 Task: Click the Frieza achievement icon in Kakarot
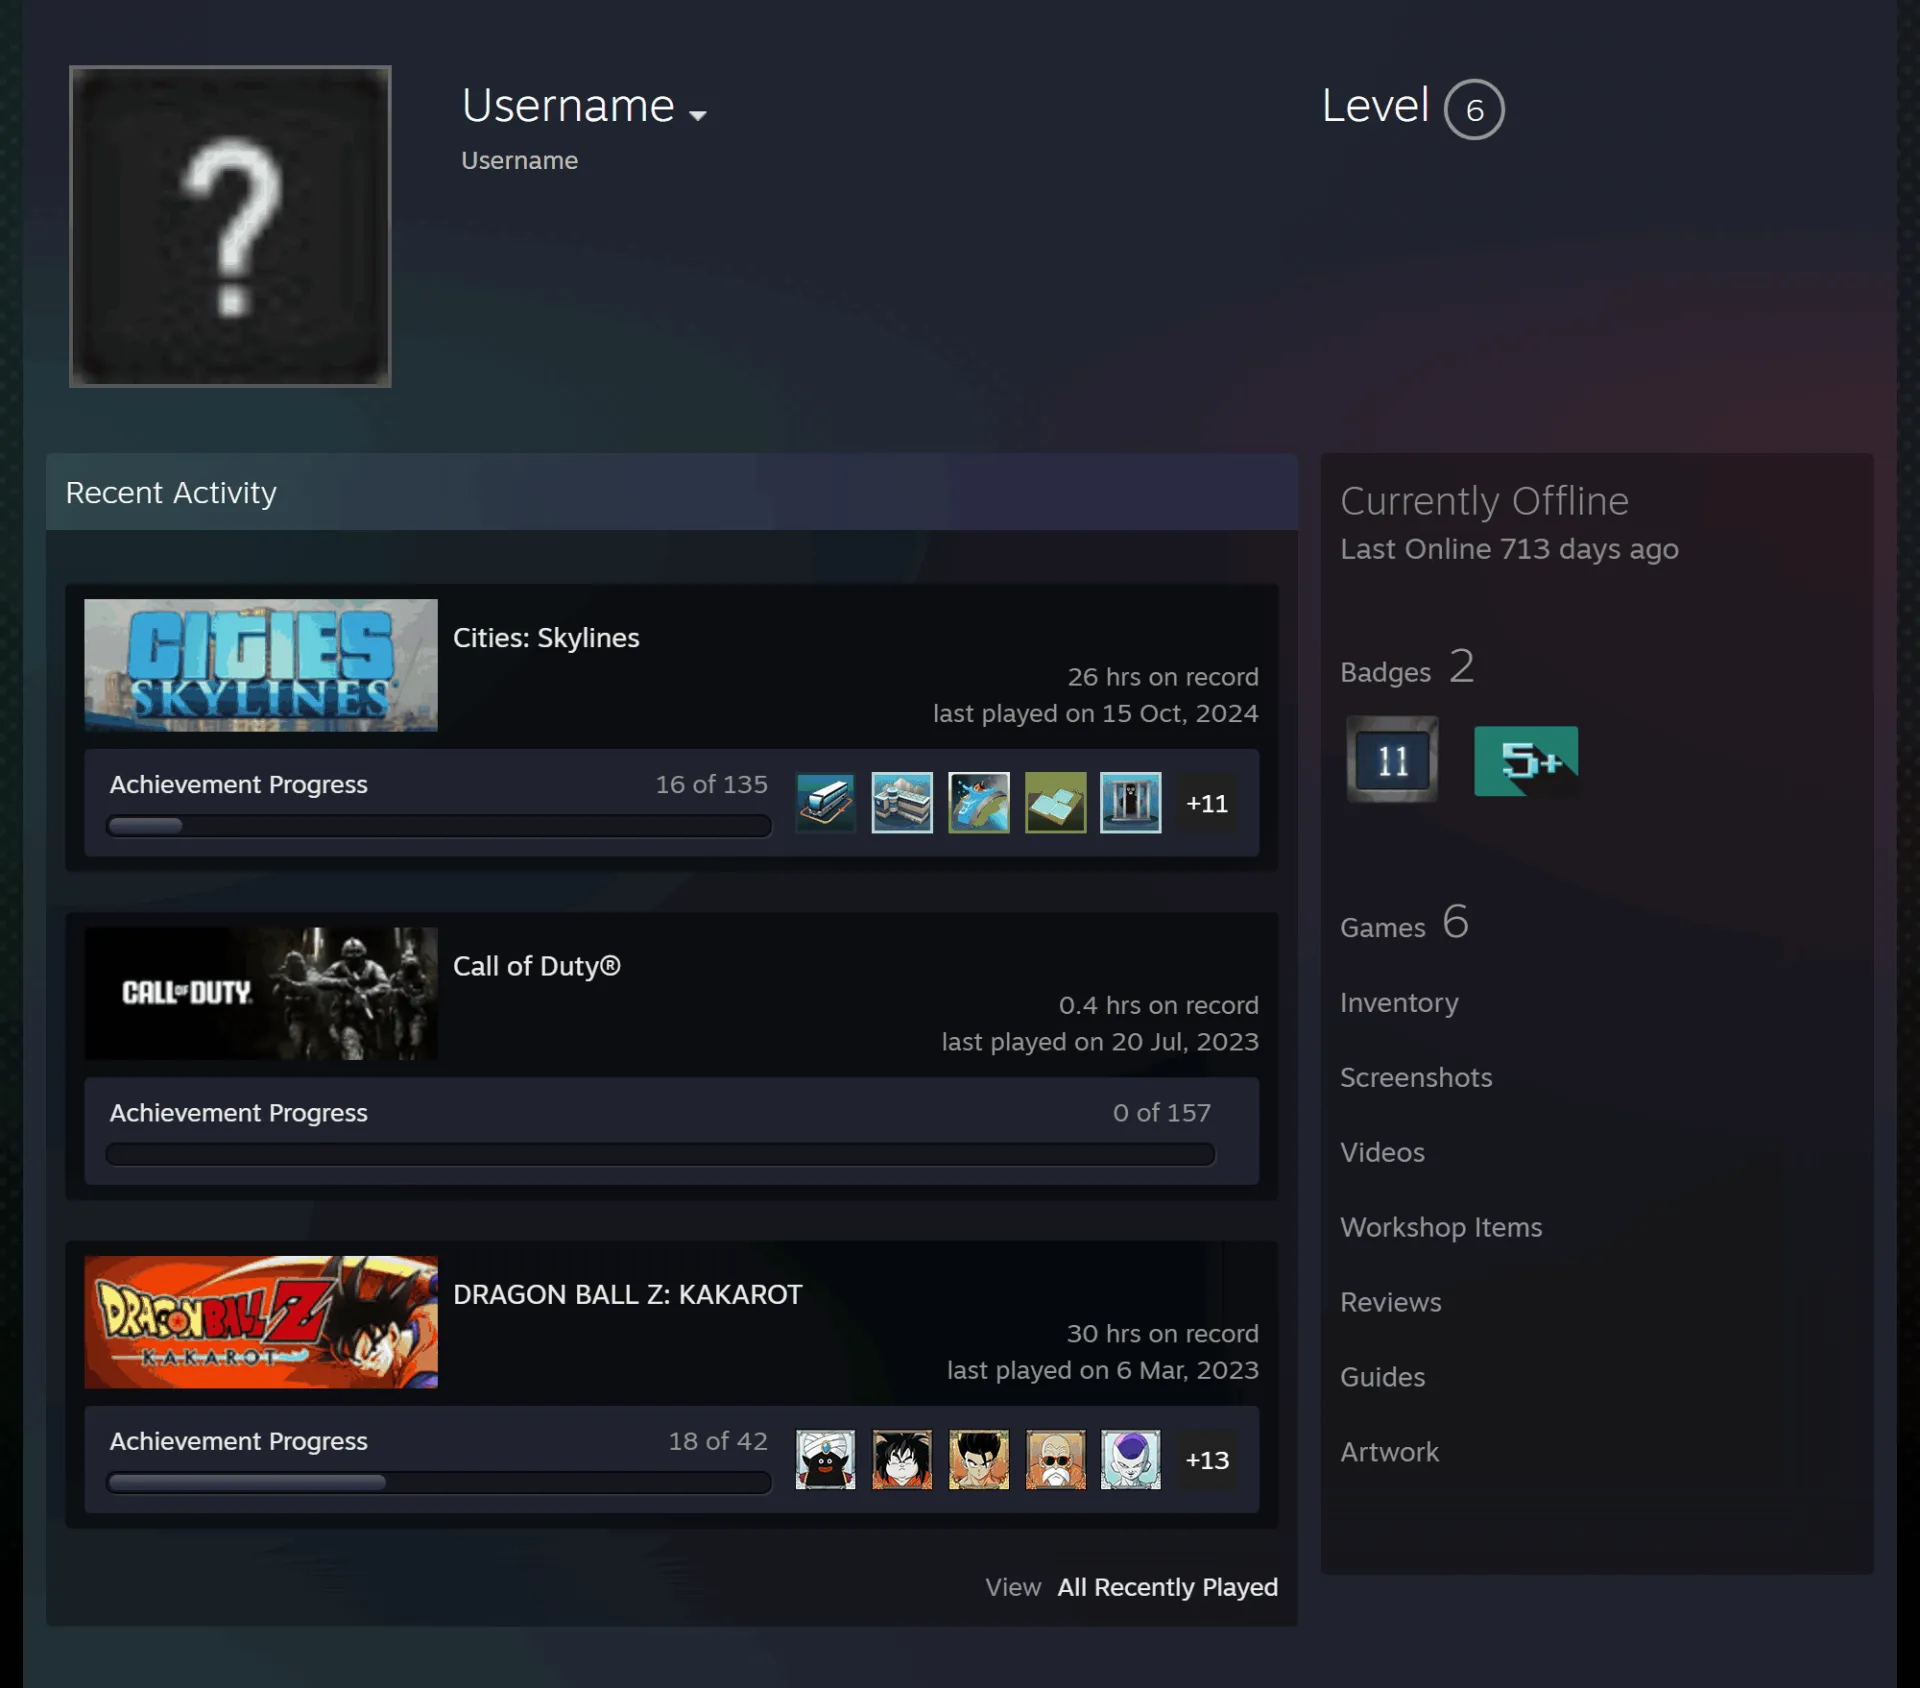tap(1131, 1459)
